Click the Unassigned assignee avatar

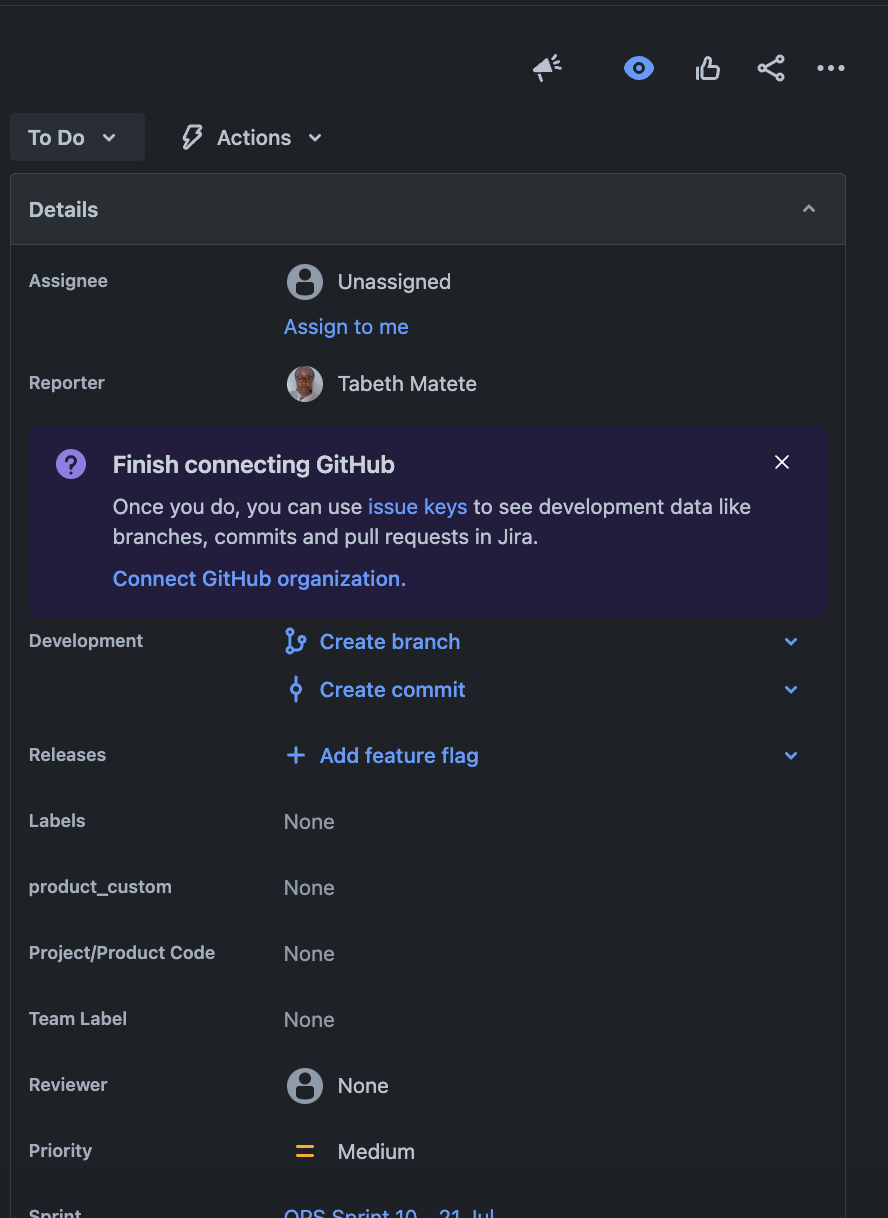[304, 281]
